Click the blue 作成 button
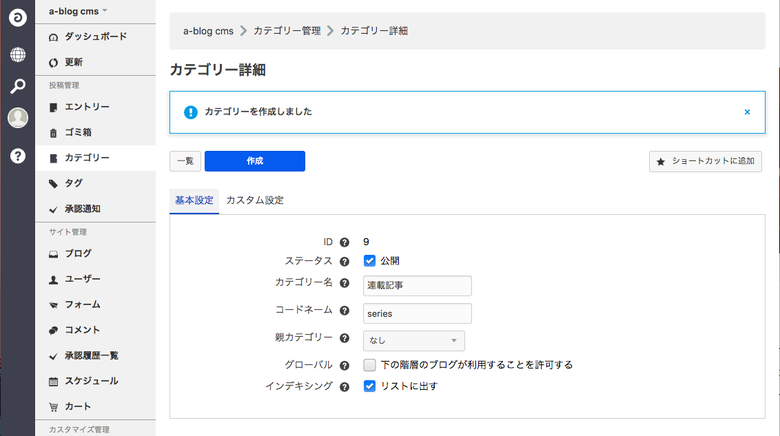The image size is (780, 436). (255, 161)
